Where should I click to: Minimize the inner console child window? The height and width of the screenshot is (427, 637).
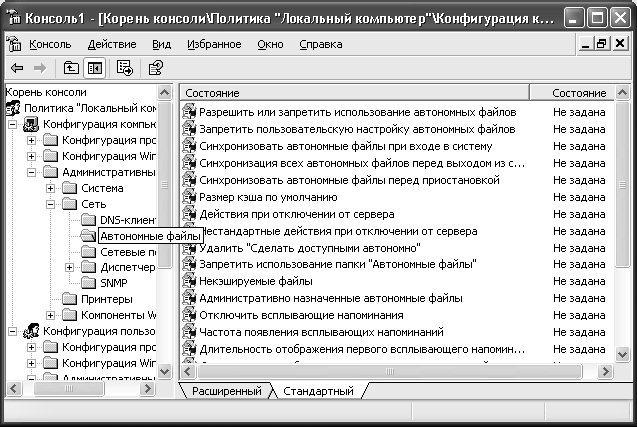pyautogui.click(x=585, y=43)
